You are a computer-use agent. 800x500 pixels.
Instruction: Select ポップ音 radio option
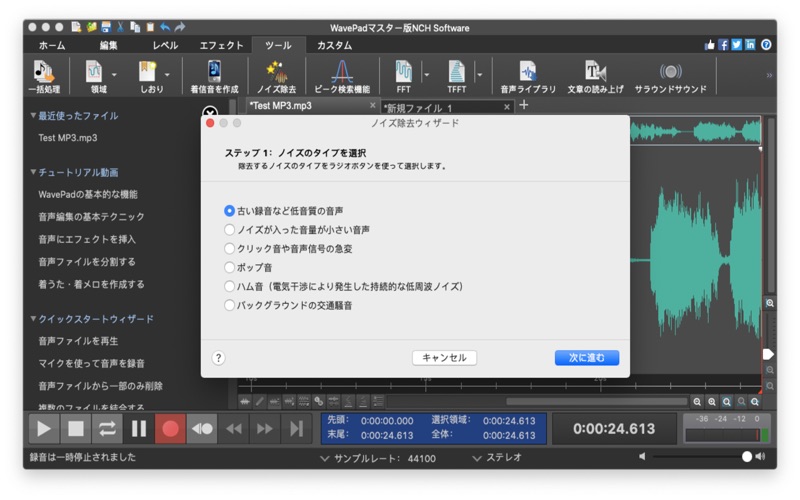click(230, 267)
